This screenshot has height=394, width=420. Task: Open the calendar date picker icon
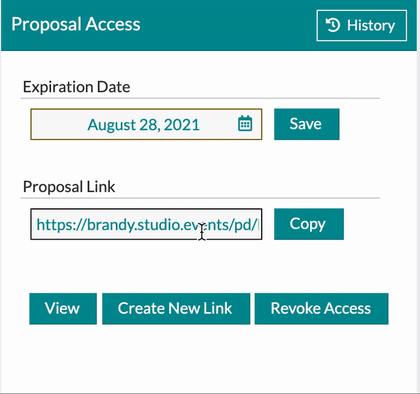coord(245,124)
